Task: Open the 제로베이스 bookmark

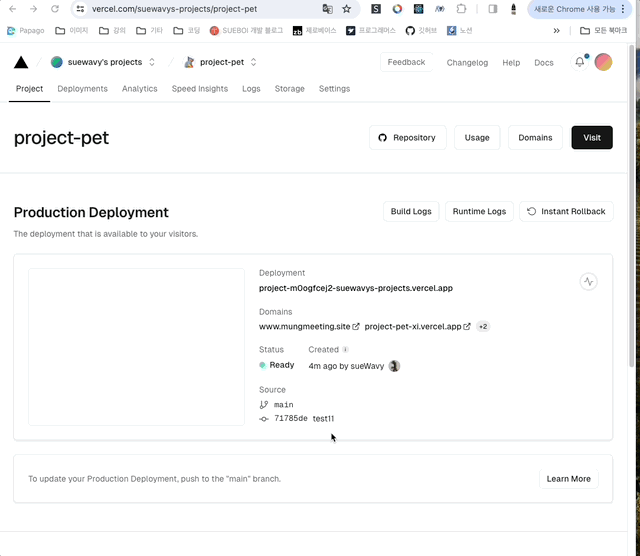Action: [x=314, y=31]
